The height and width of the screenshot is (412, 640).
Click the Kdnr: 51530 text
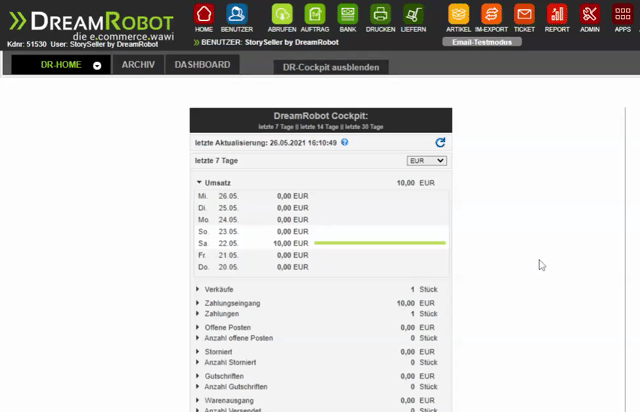(27, 44)
